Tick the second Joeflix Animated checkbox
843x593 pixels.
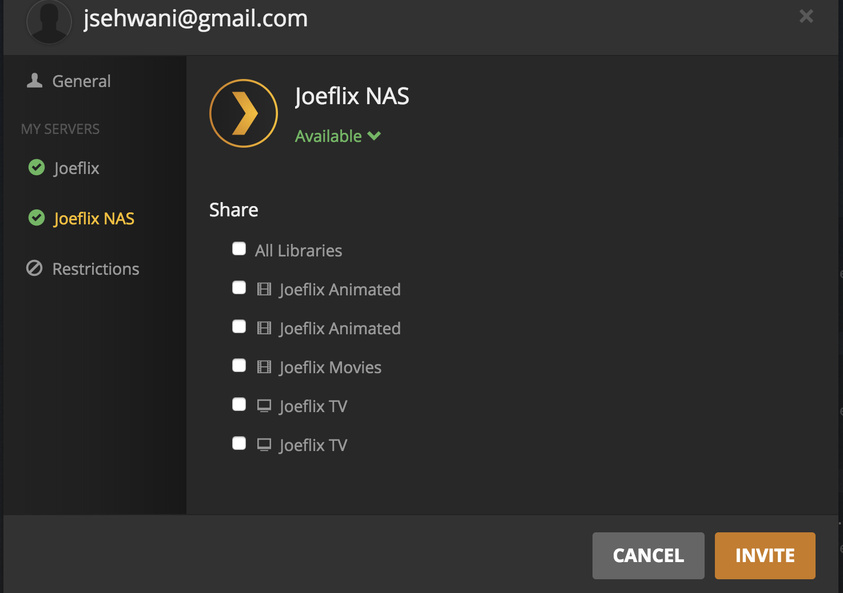[x=239, y=327]
